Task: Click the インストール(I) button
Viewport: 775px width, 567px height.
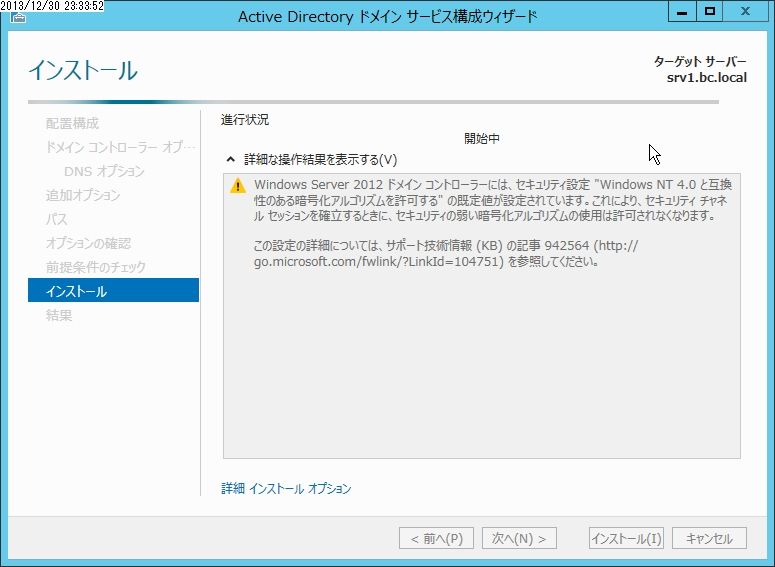Action: [x=626, y=538]
